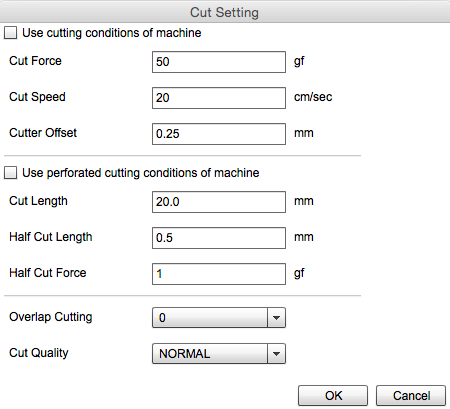Screen dimensions: 450x409
Task: Select the Cut Speed value field
Action: coord(219,98)
